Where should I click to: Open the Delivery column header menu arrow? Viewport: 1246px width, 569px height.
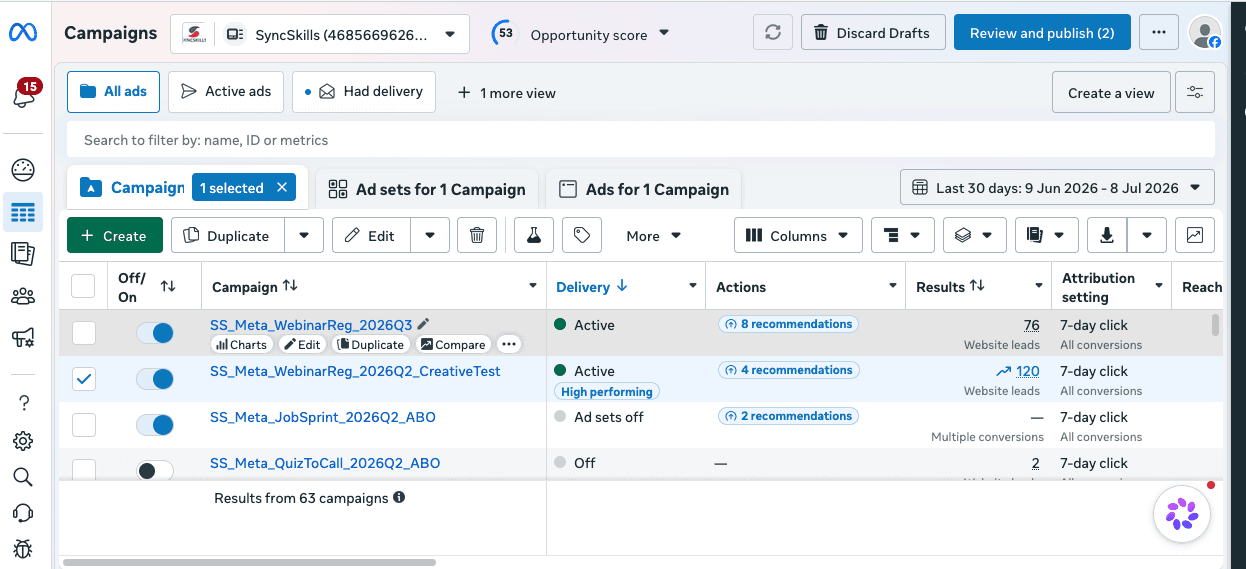tap(692, 287)
